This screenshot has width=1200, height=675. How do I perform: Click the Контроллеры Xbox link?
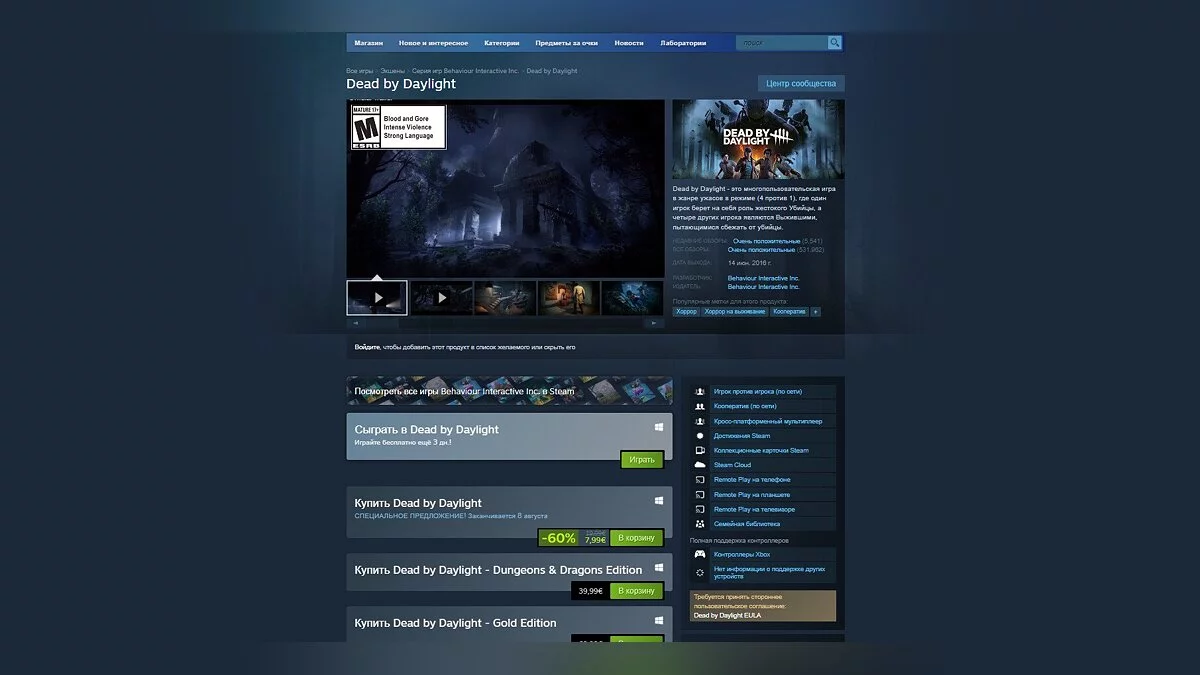pos(742,554)
